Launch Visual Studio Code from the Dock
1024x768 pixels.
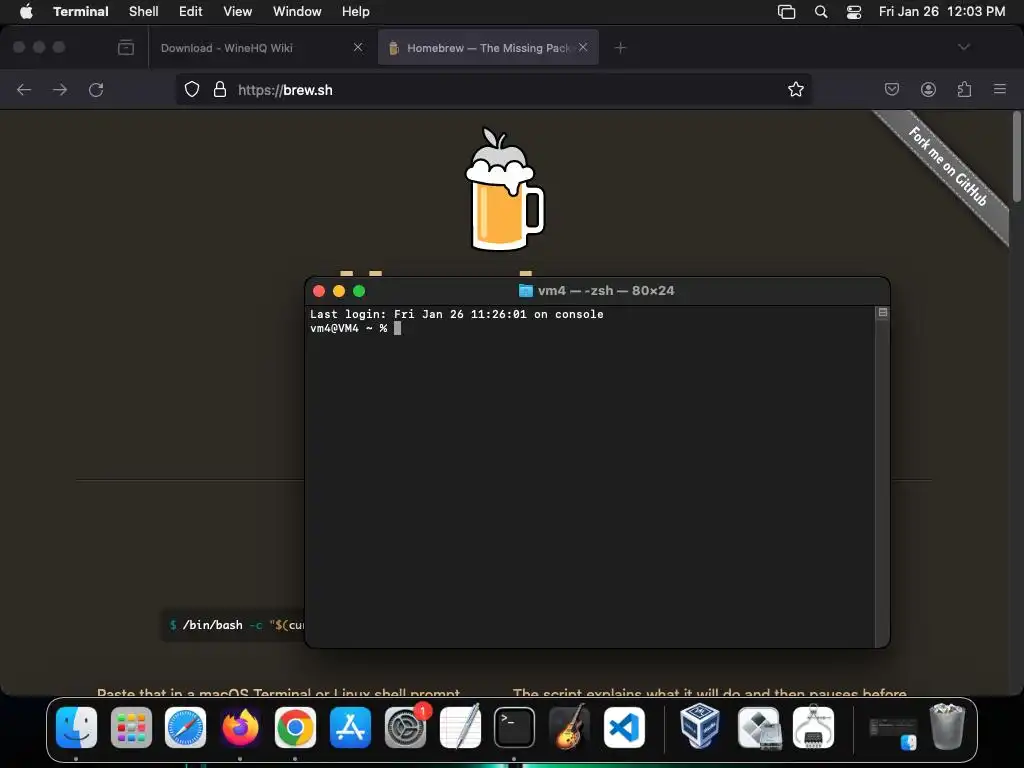tap(624, 727)
